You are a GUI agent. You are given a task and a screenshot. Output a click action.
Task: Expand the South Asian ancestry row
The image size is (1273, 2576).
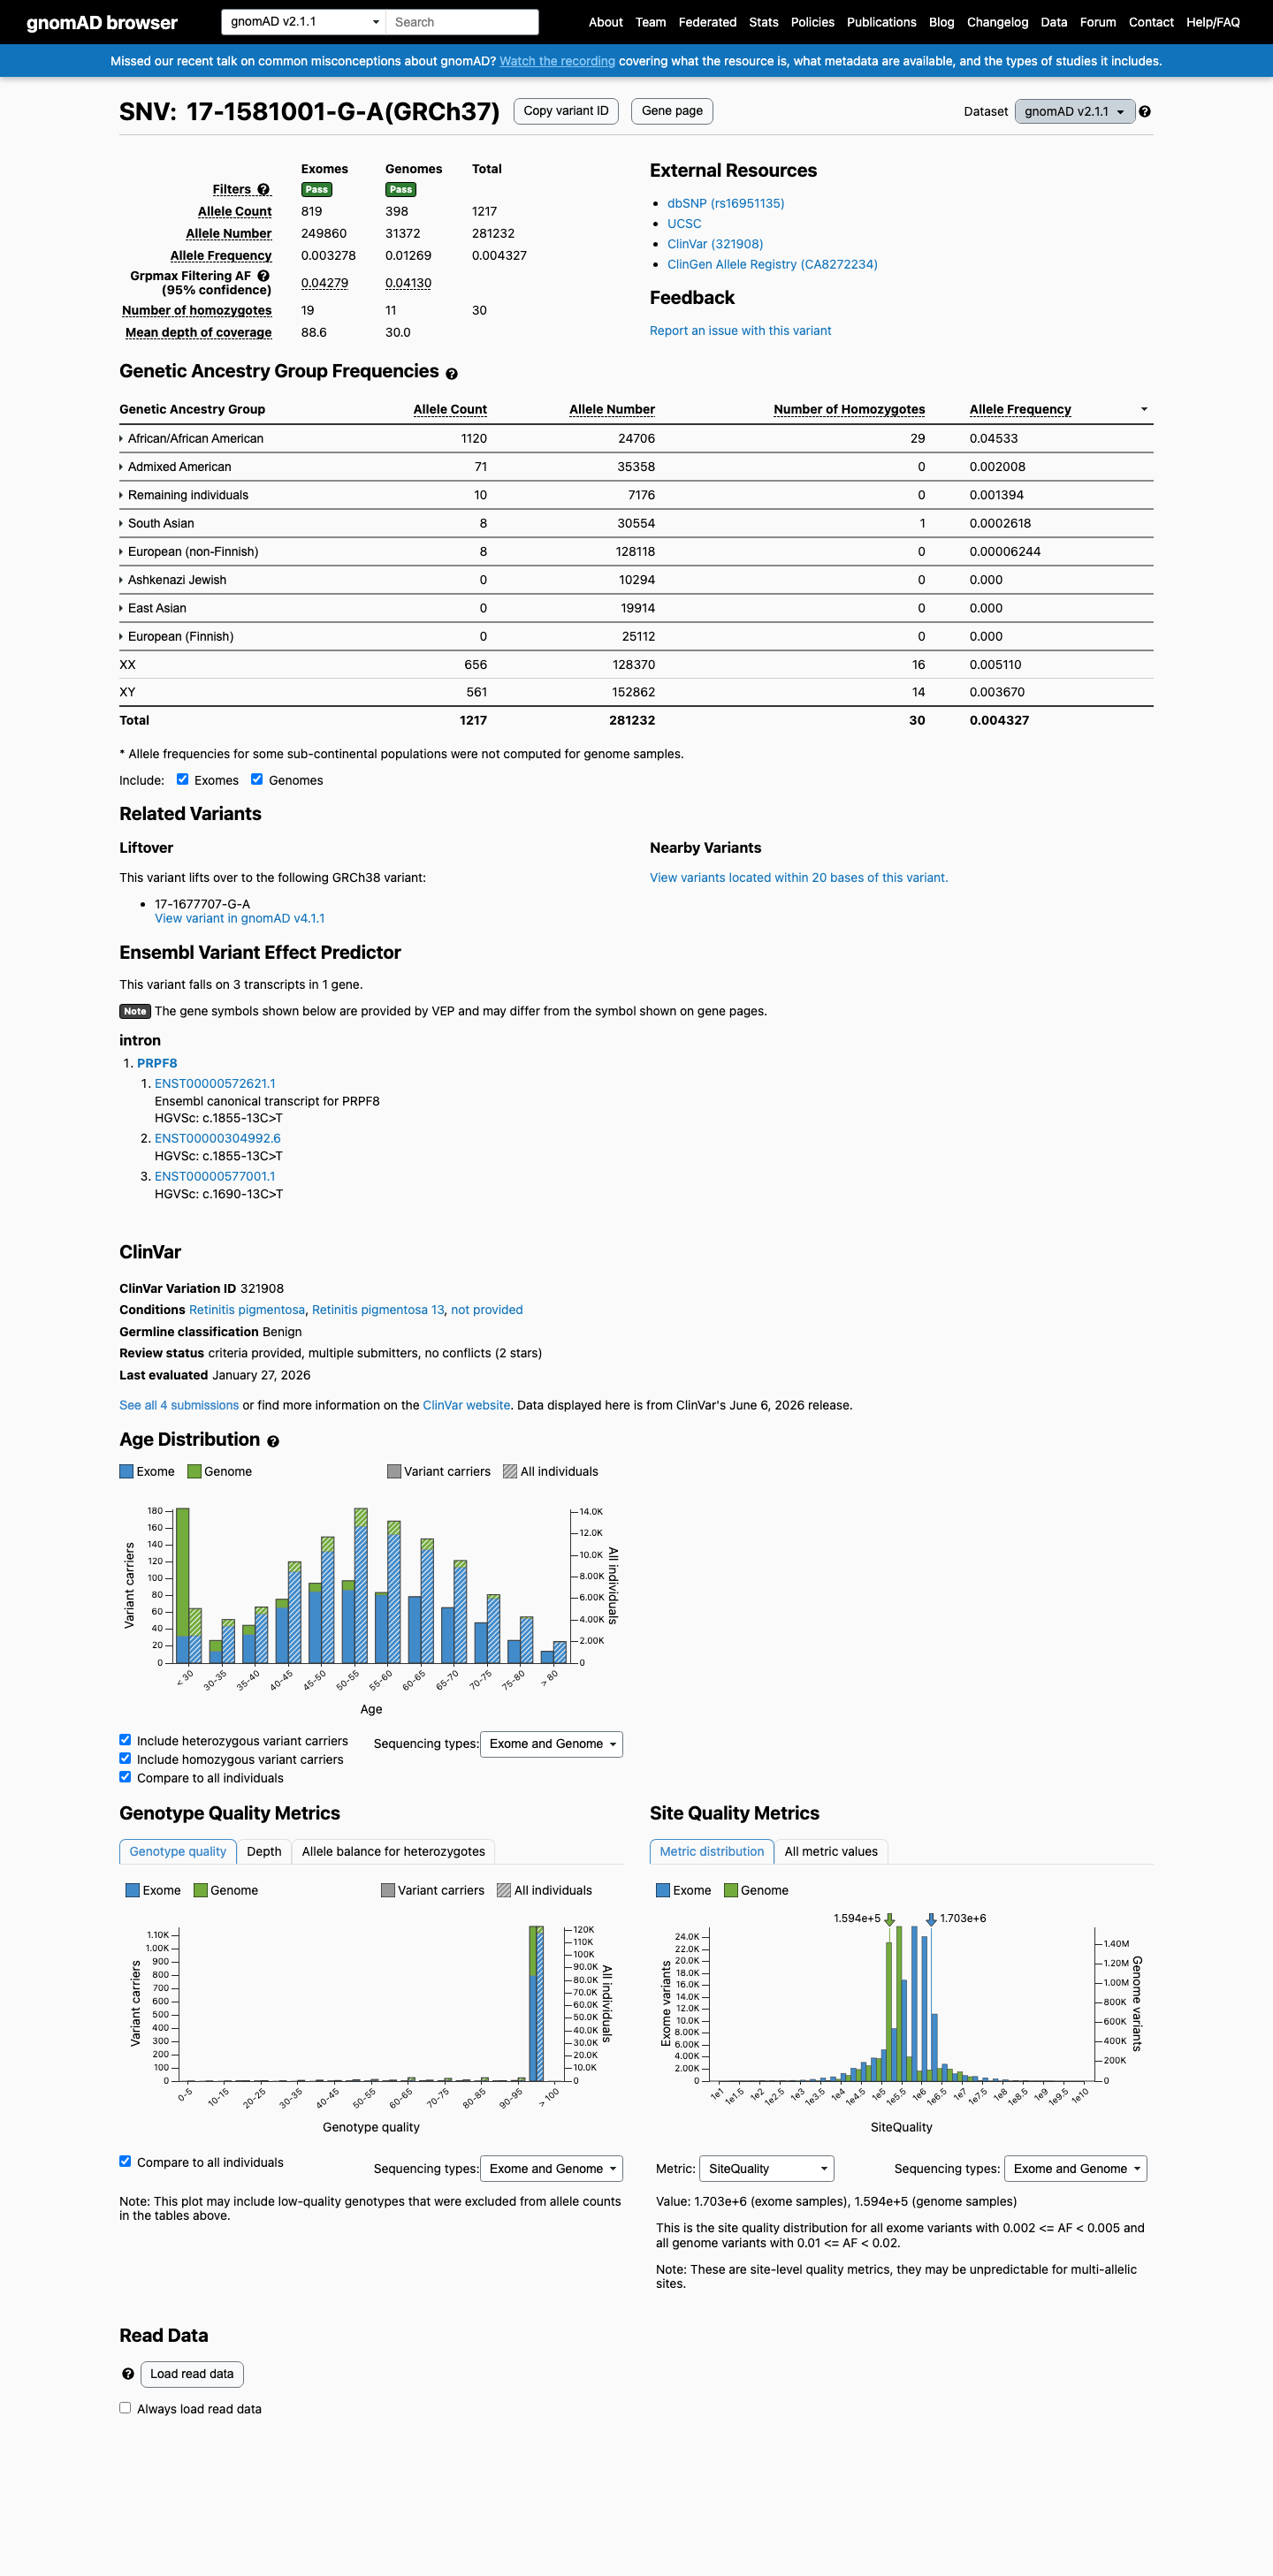157,524
